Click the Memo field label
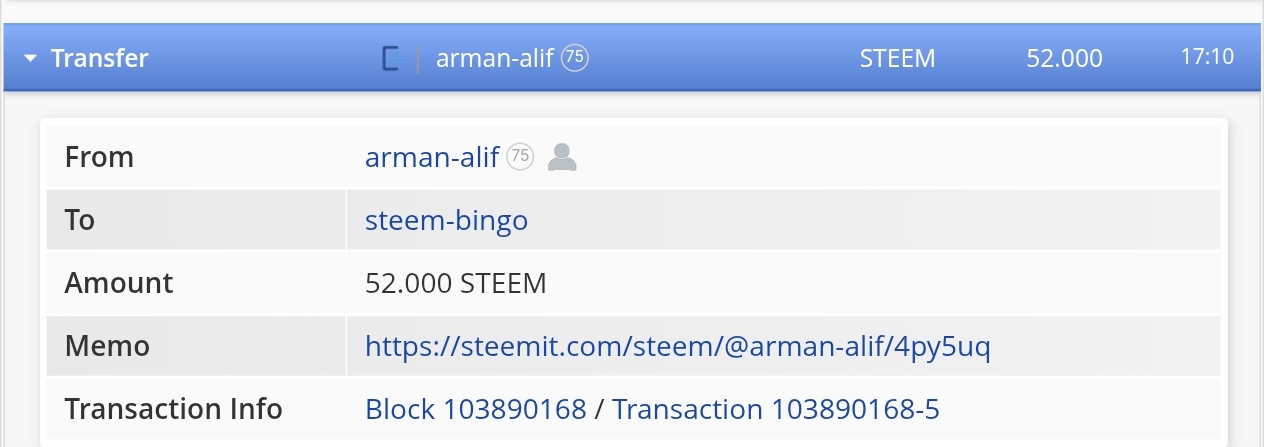The height and width of the screenshot is (447, 1264). (x=107, y=346)
